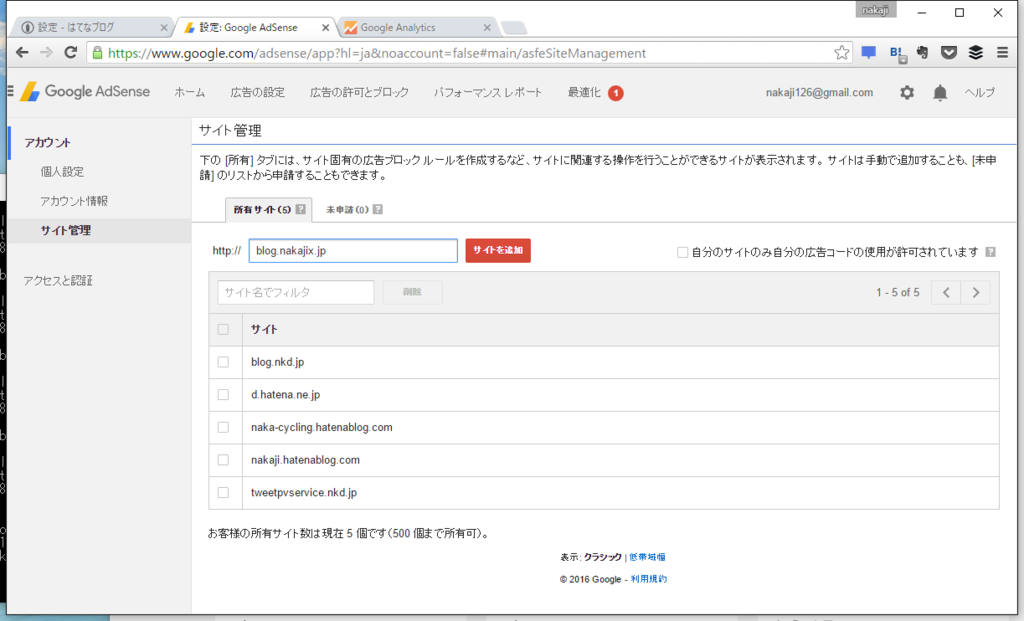Check the blog.nkd.jp site checkbox
The height and width of the screenshot is (621, 1024).
coord(223,362)
